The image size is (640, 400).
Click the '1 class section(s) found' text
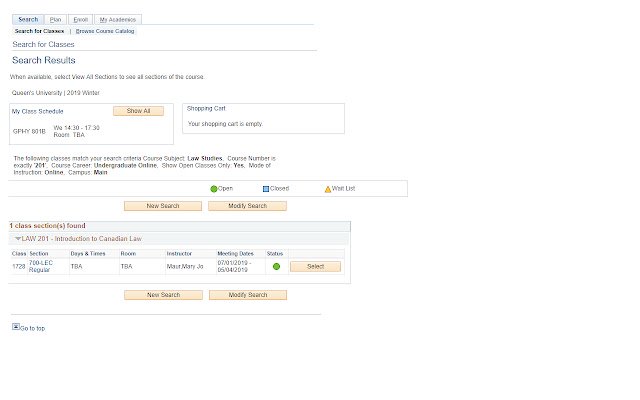[x=47, y=226]
